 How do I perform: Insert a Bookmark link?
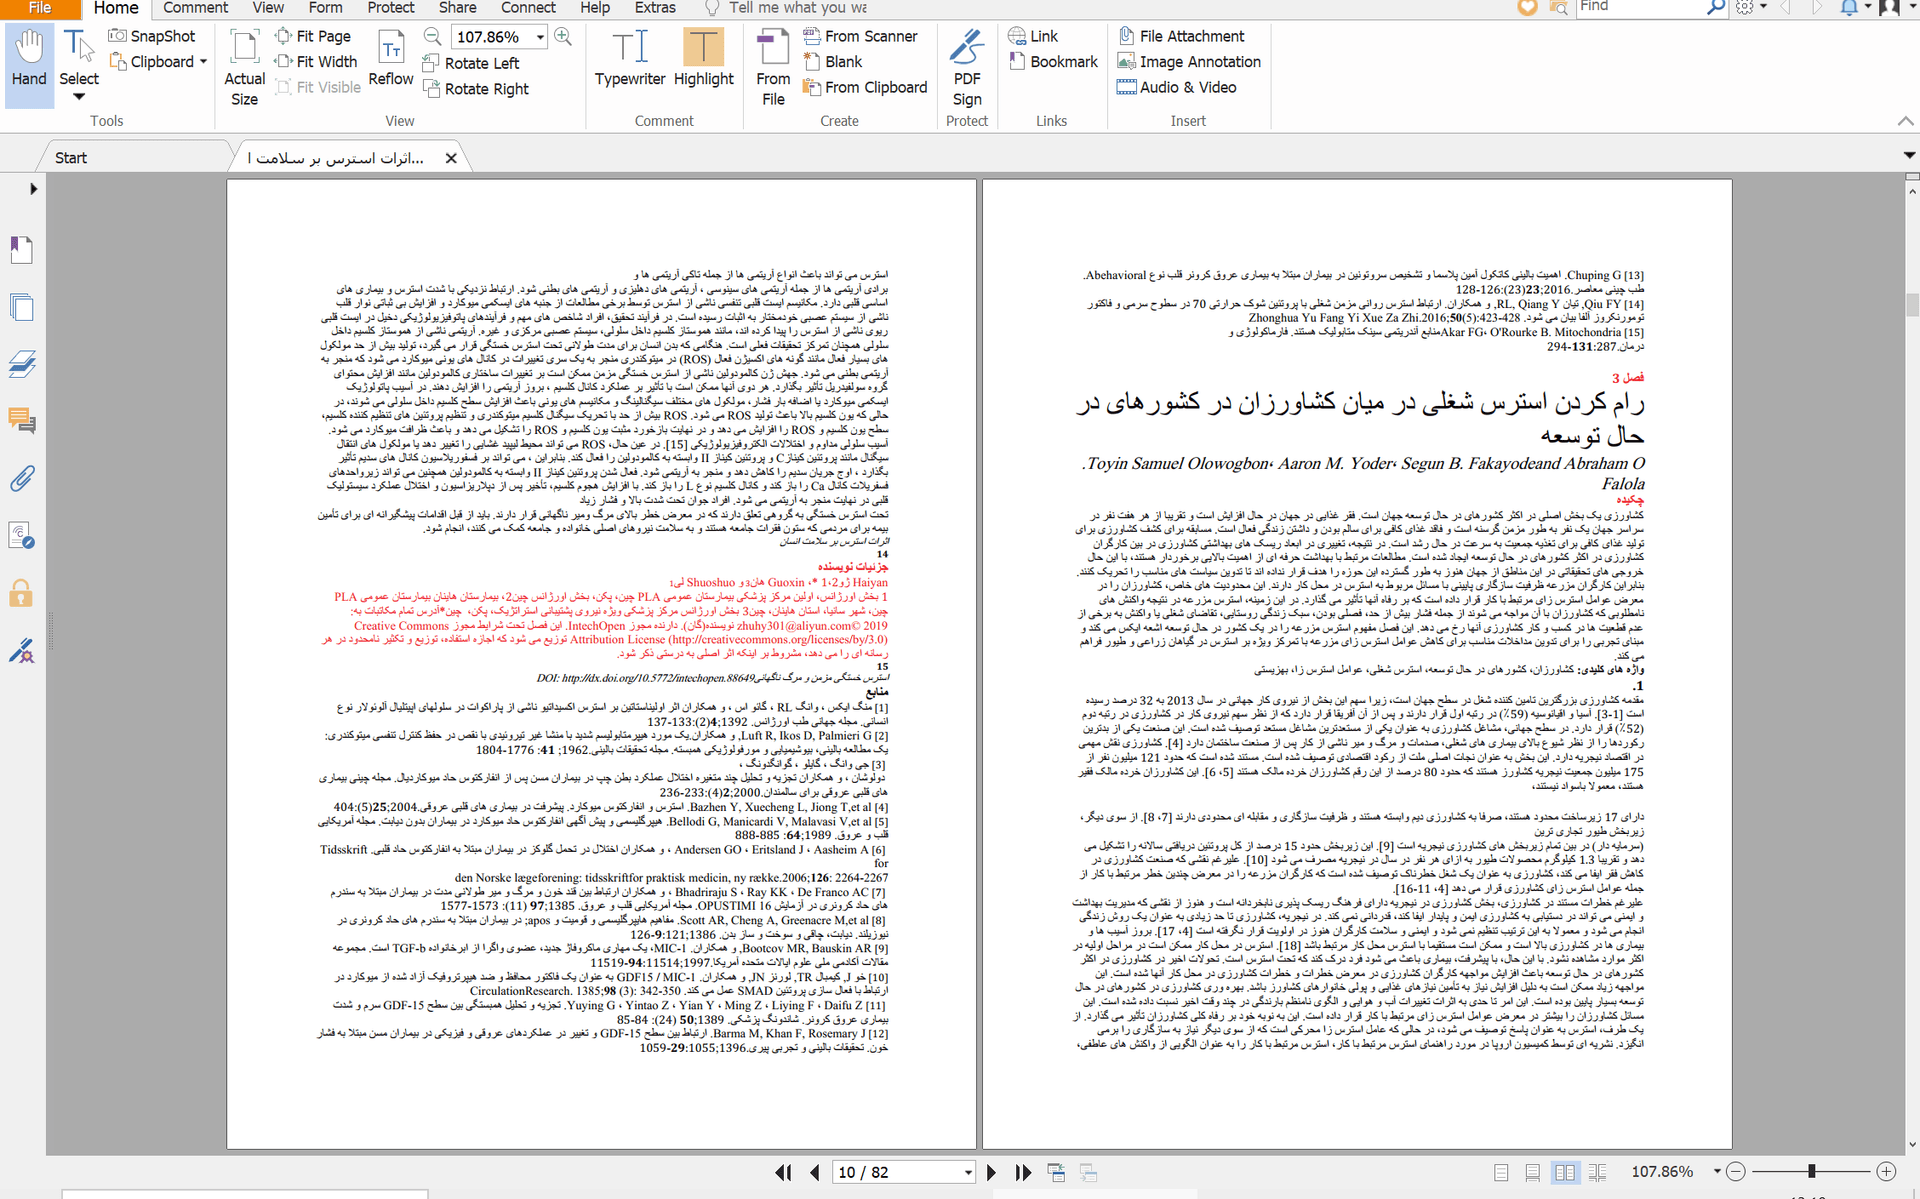coord(1053,62)
